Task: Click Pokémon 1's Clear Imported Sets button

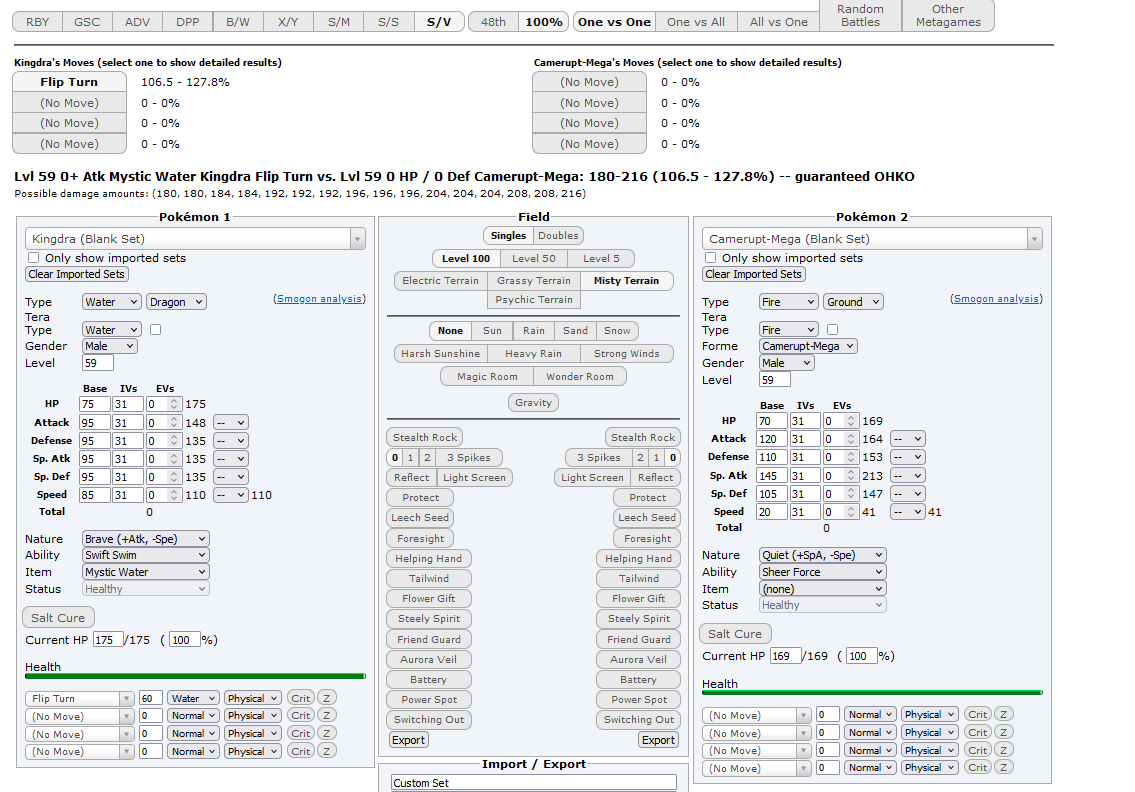Action: pyautogui.click(x=77, y=274)
